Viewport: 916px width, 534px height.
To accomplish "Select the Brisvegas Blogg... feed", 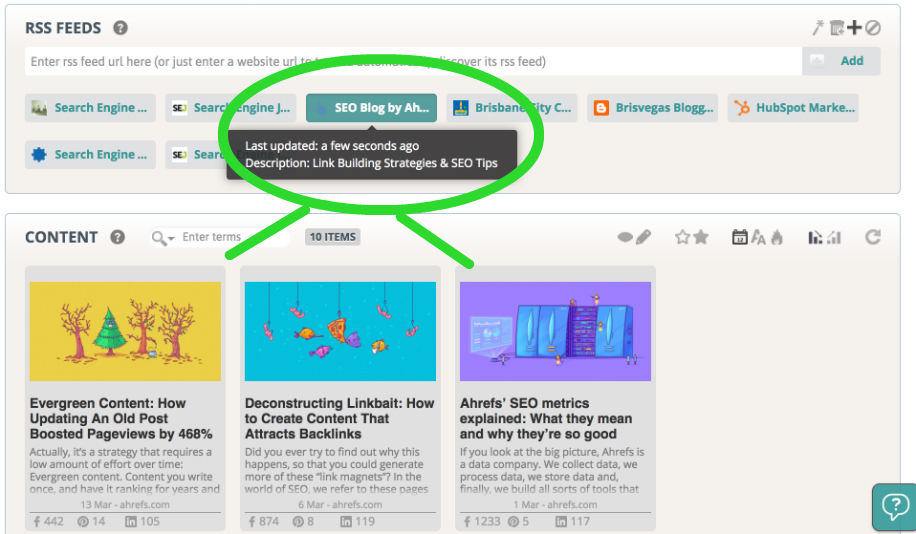I will point(653,108).
